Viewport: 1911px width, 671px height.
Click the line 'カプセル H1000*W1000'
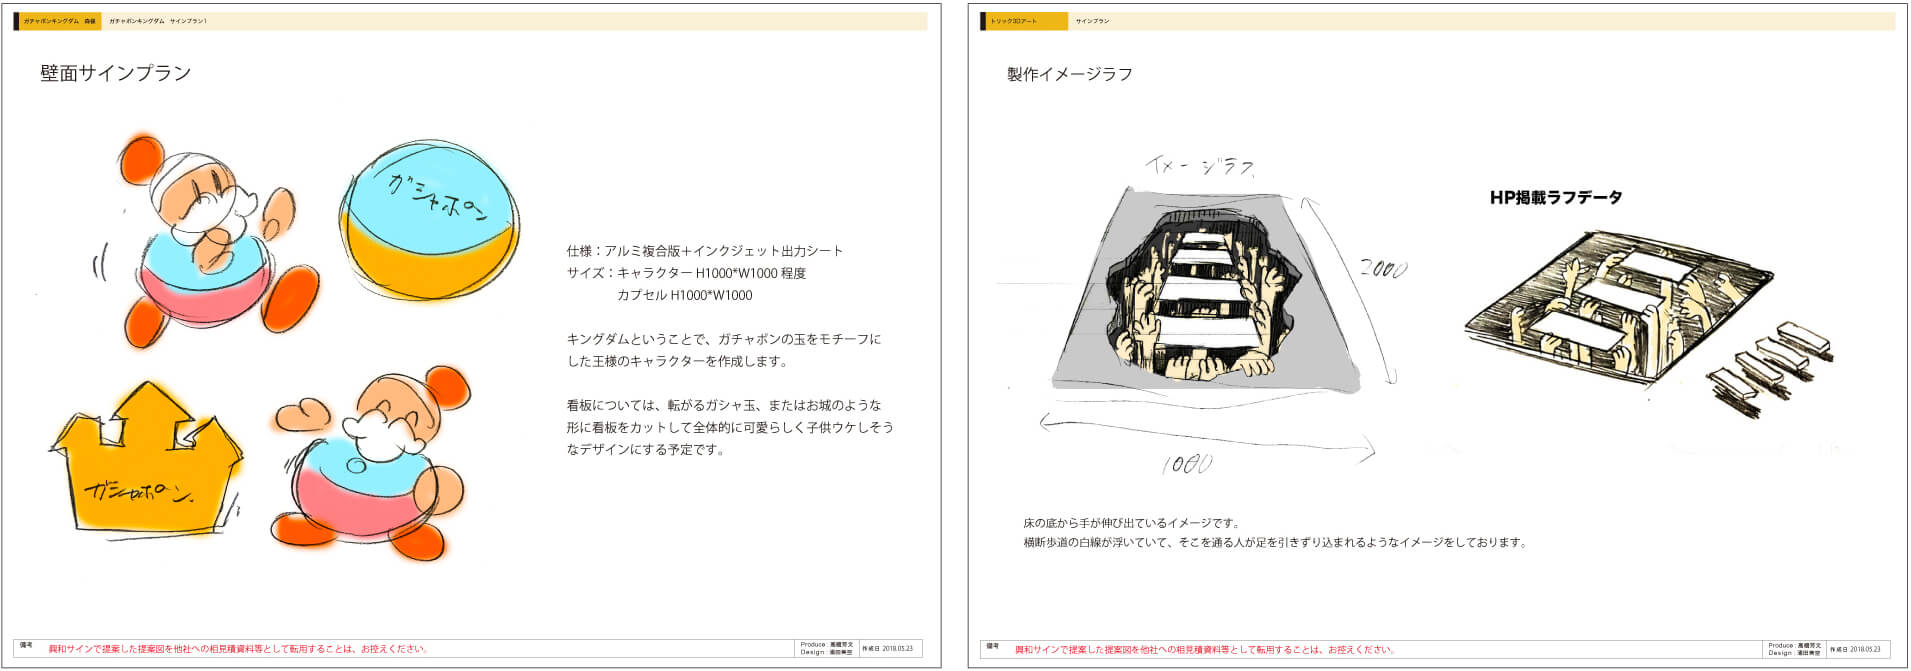point(684,295)
